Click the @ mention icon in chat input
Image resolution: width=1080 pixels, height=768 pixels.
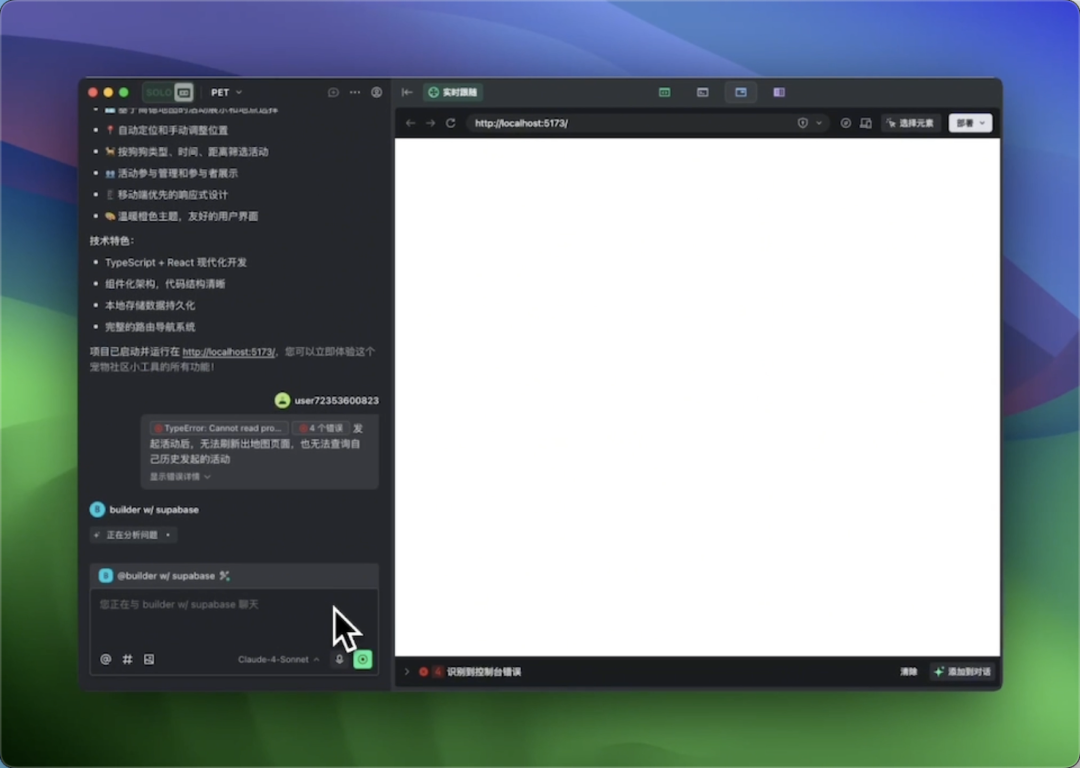click(106, 659)
